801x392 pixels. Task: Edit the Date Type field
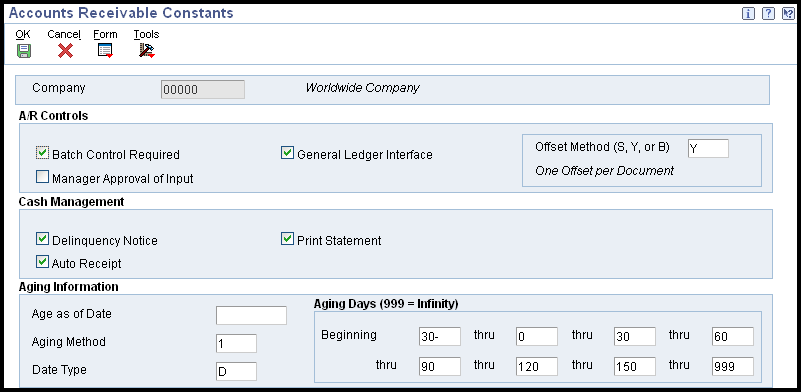(237, 372)
